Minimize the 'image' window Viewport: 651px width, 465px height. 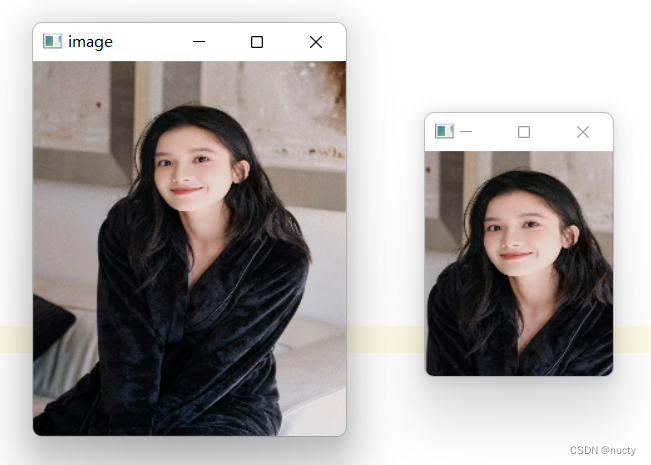199,42
